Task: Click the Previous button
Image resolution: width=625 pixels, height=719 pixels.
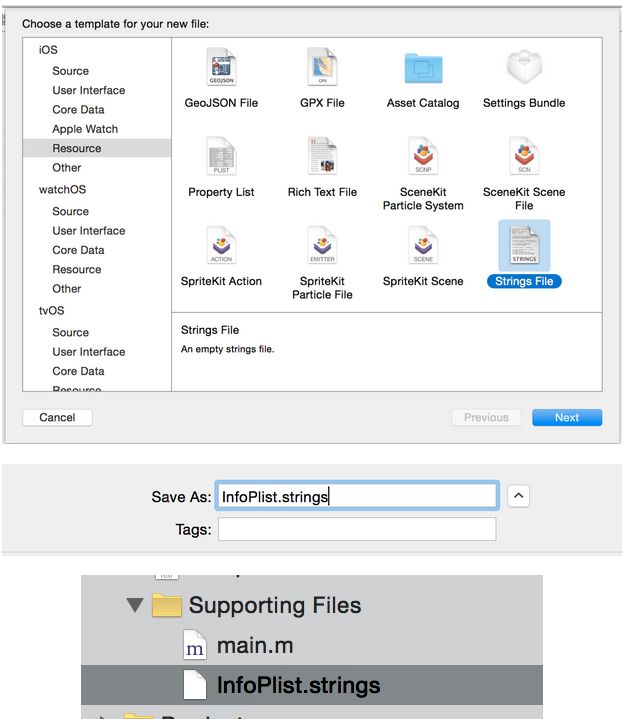Action: click(487, 417)
